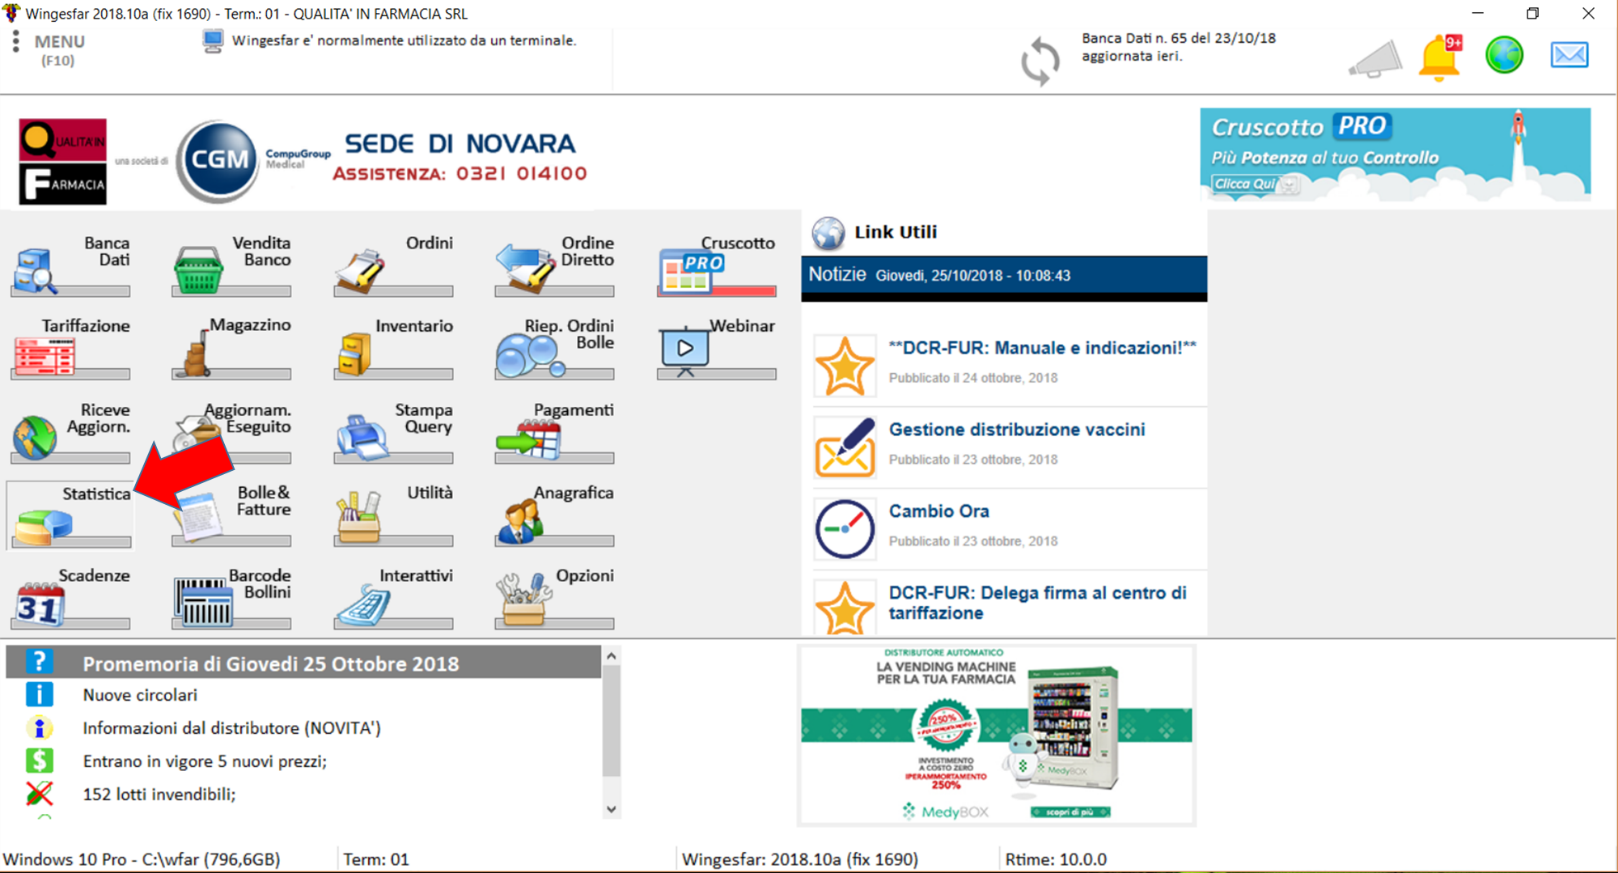
Task: Open the Inventario module
Action: pyautogui.click(x=393, y=348)
